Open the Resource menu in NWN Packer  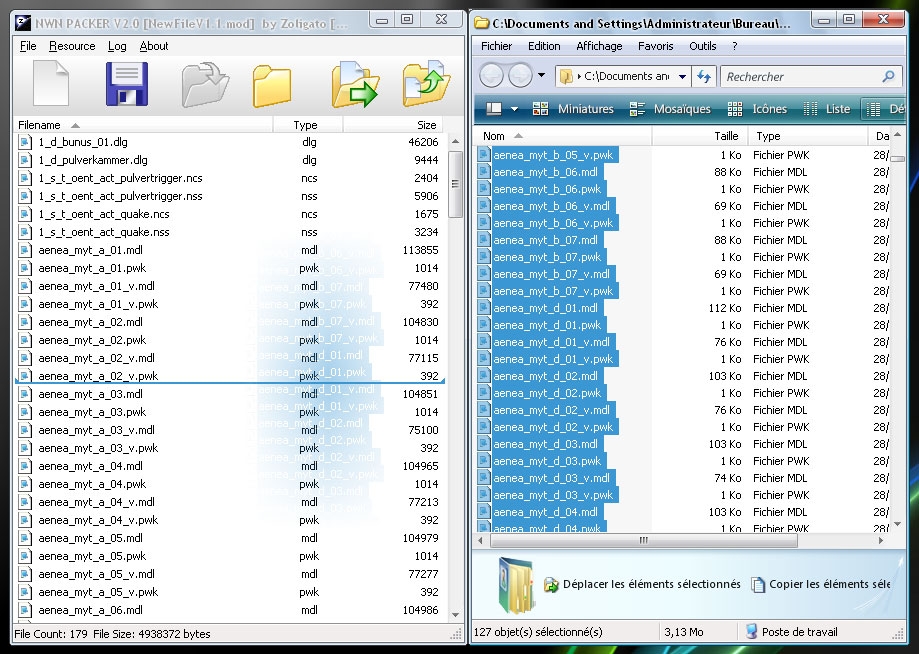coord(72,46)
